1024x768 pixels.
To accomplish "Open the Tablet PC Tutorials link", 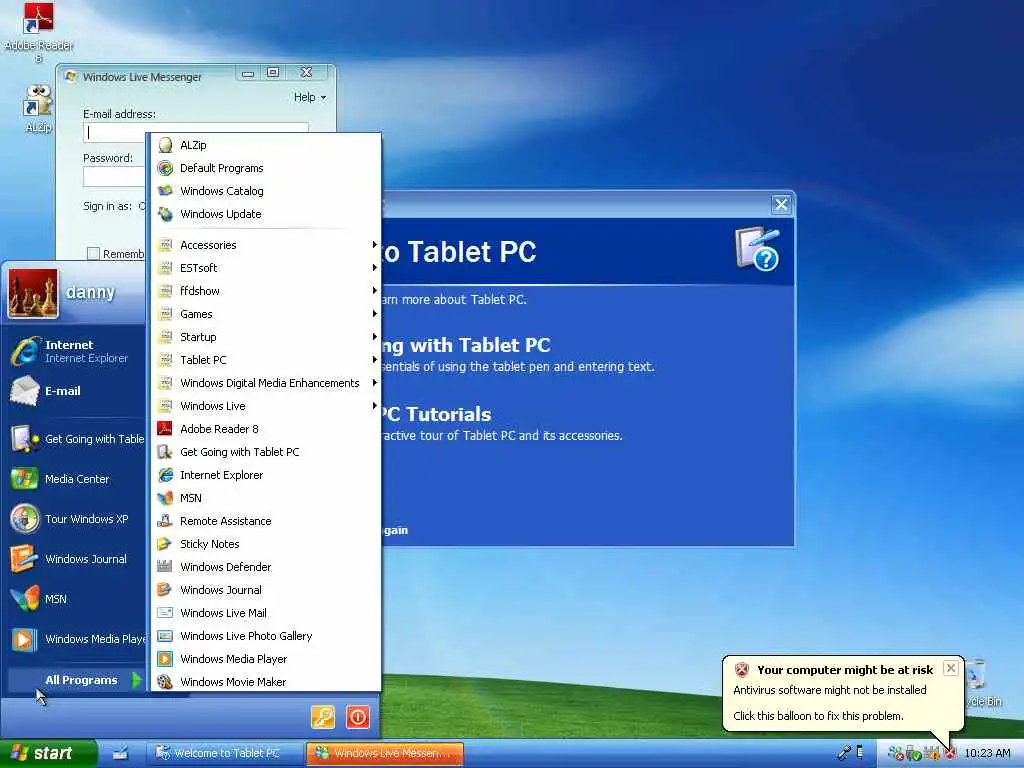I will (436, 414).
